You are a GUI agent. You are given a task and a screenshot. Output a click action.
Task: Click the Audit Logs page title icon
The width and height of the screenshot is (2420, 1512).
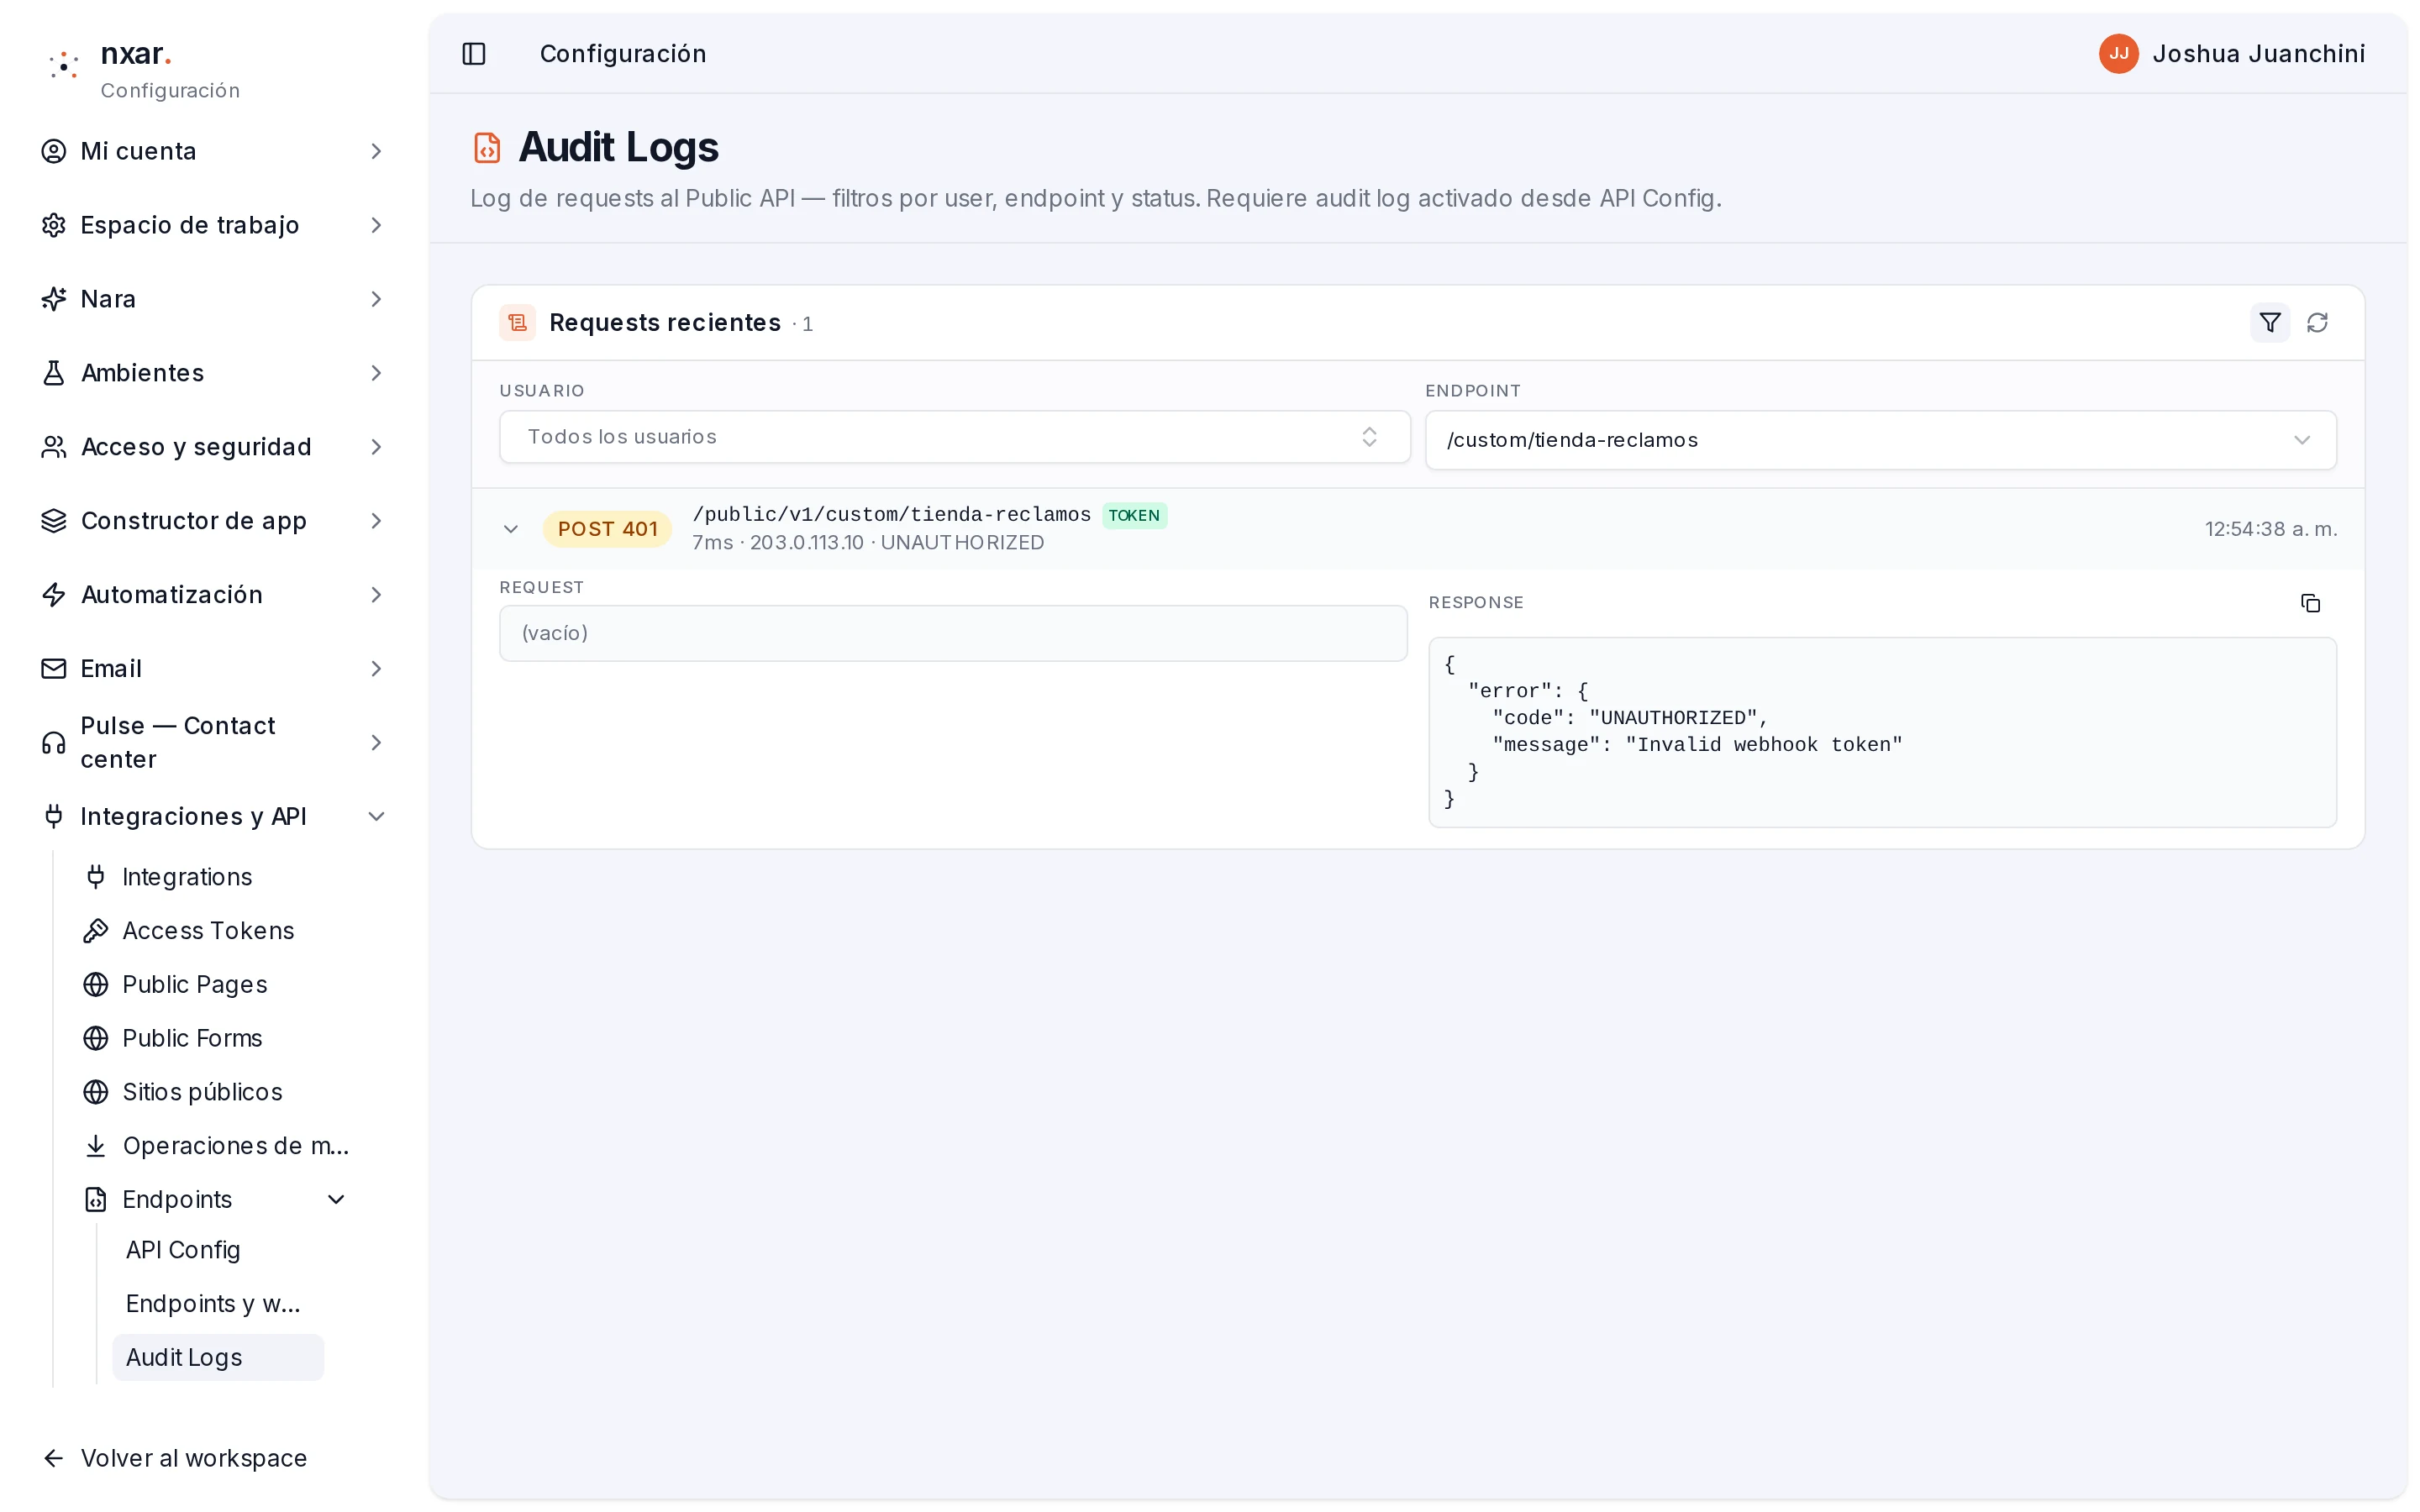pyautogui.click(x=487, y=148)
